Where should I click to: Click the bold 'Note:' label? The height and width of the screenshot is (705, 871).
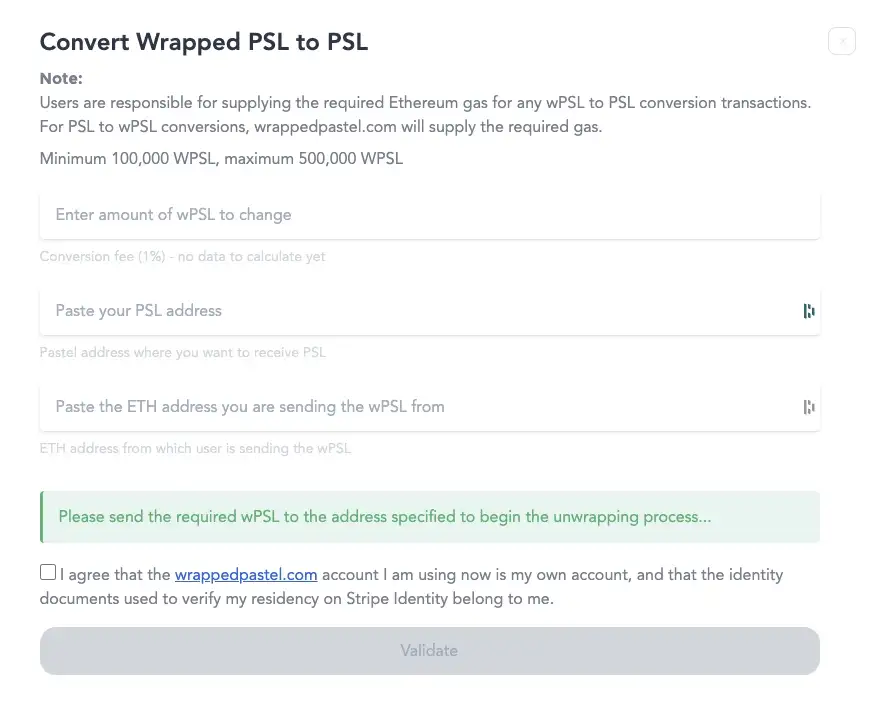(x=61, y=78)
